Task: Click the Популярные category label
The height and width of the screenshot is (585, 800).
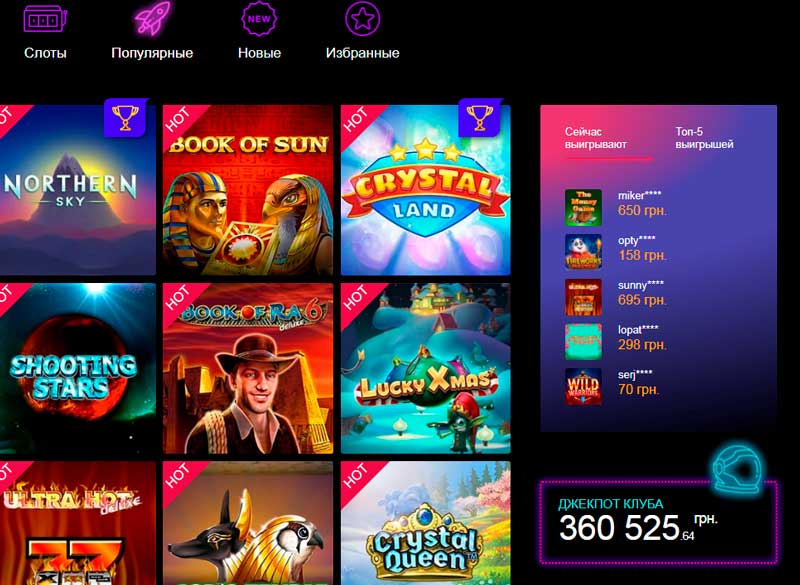Action: [x=152, y=53]
